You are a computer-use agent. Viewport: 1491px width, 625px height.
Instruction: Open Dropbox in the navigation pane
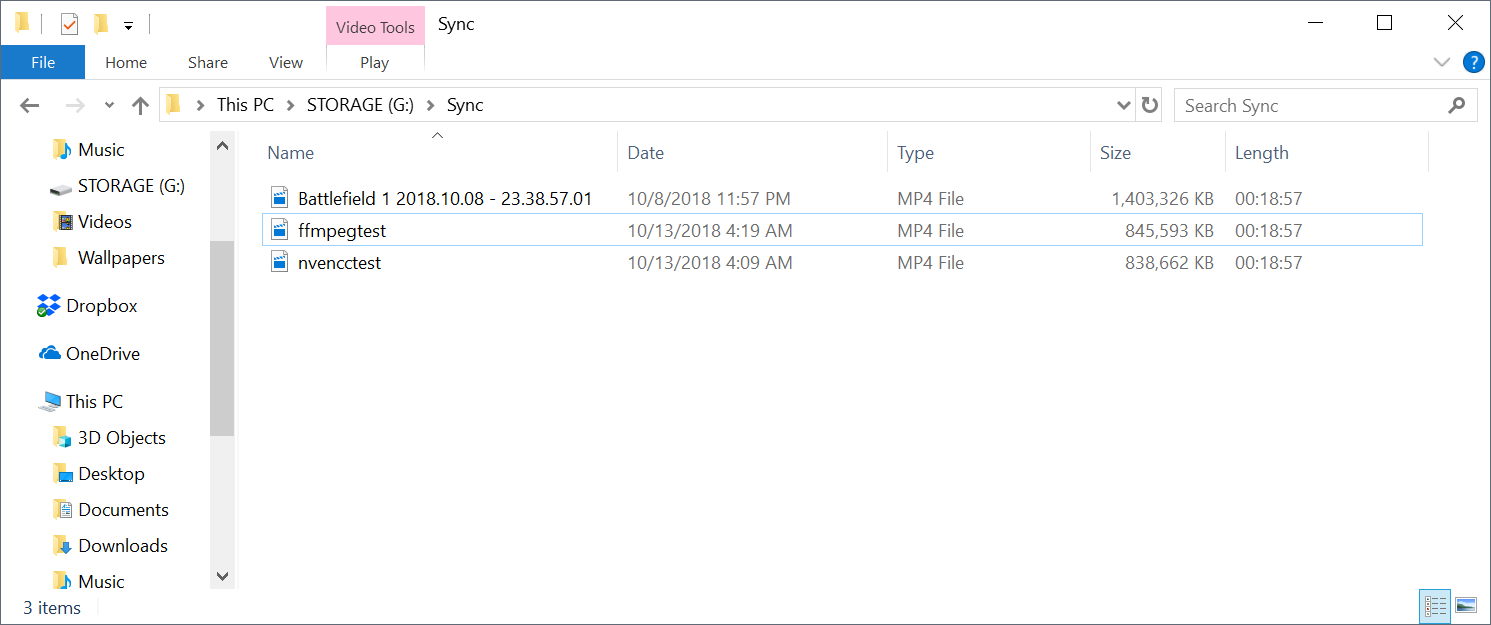tap(101, 306)
